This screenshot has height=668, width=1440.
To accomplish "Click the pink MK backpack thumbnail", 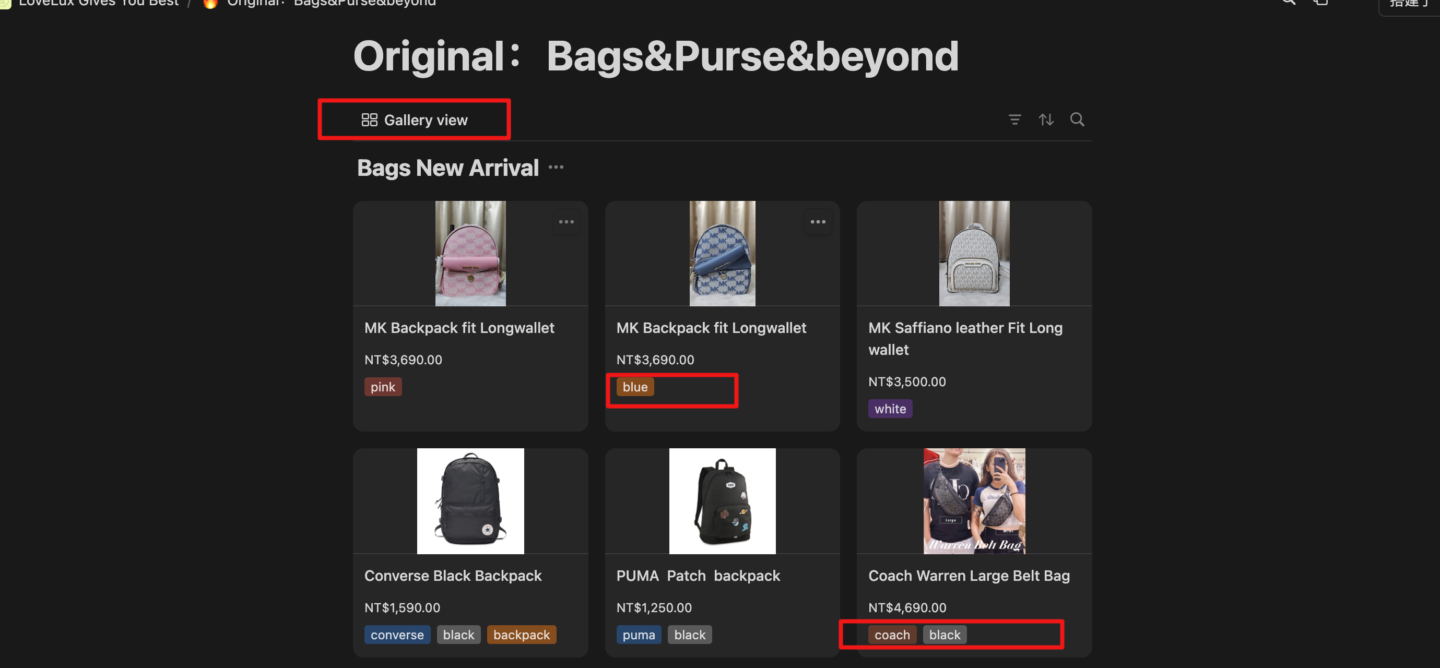I will pos(470,253).
